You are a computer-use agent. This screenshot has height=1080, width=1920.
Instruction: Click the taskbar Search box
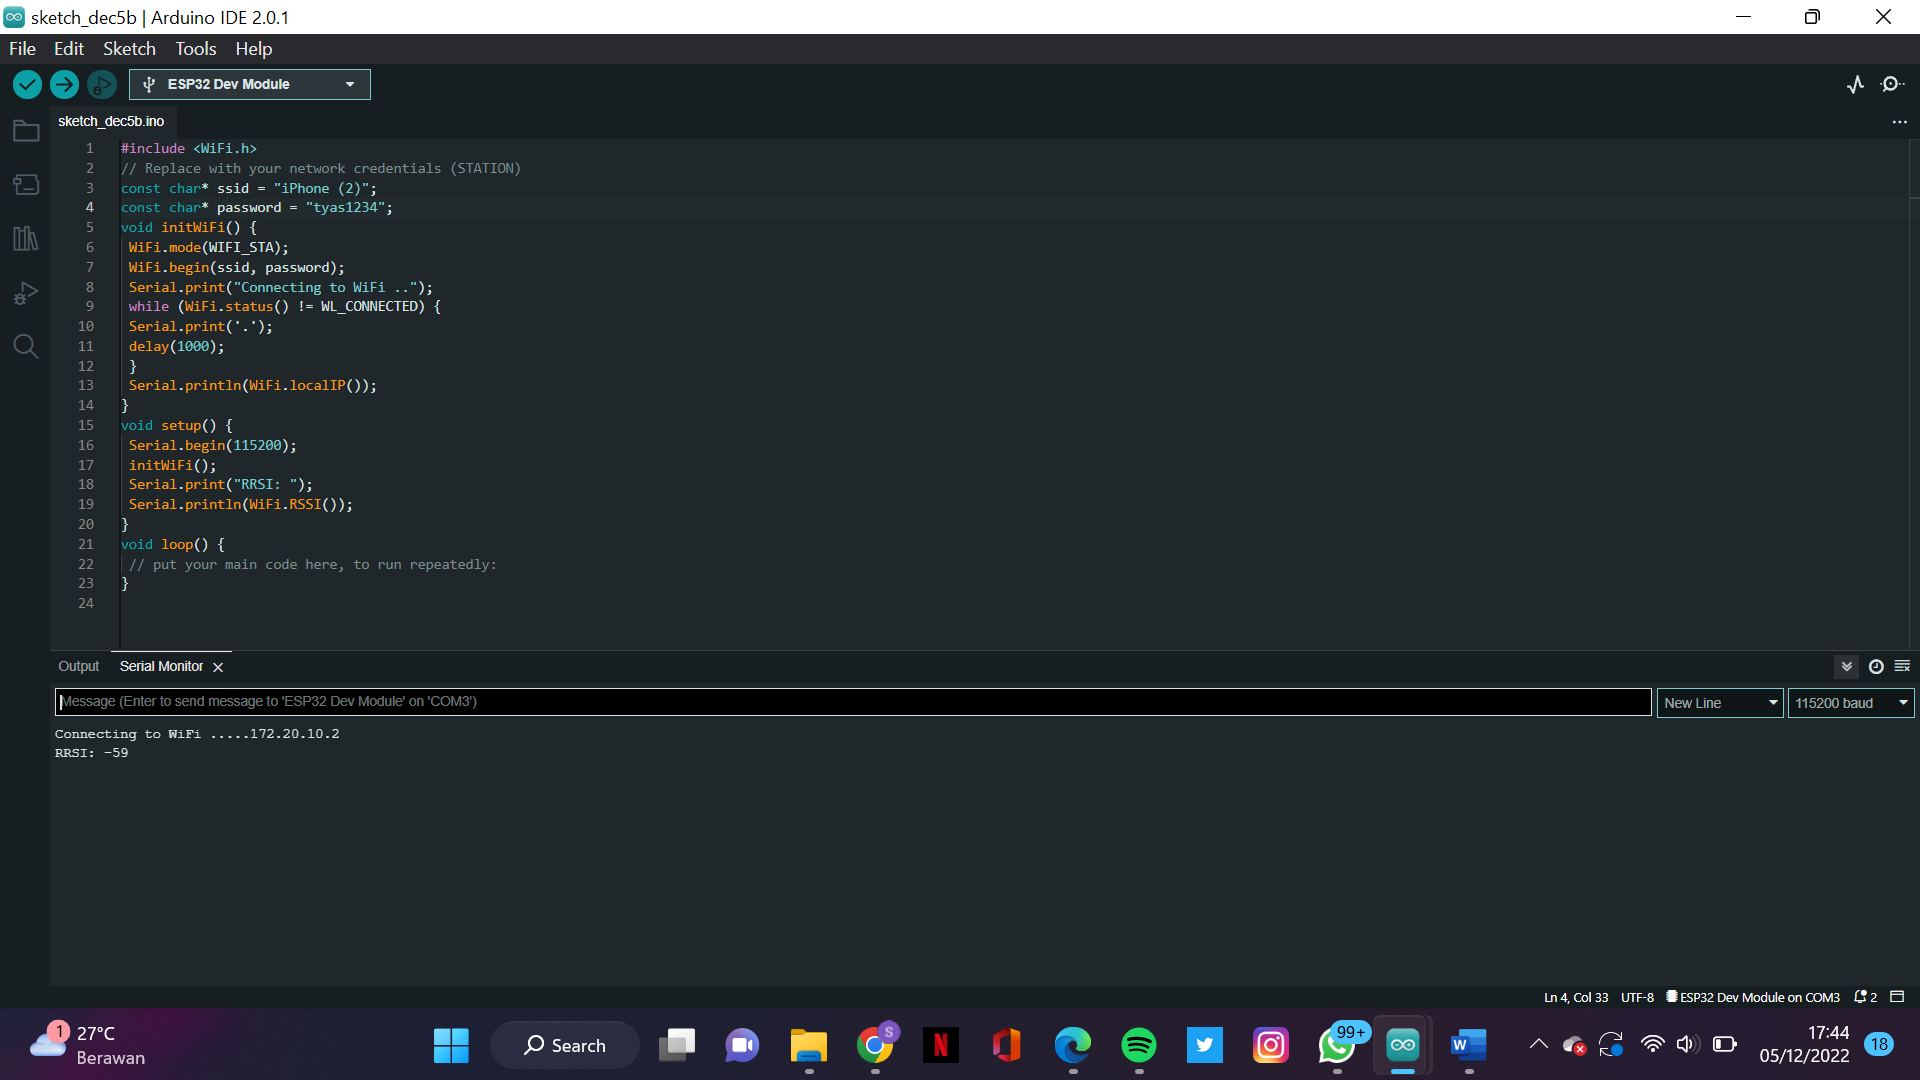coord(565,1045)
